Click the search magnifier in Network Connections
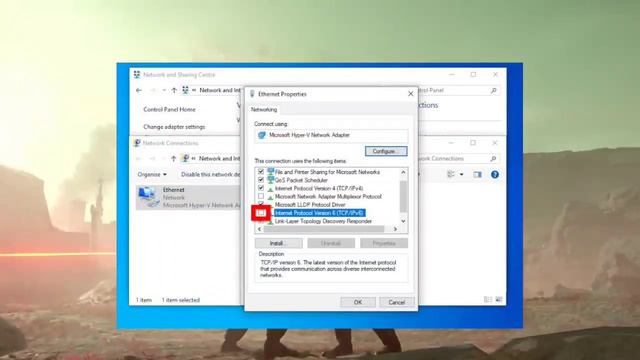640x360 pixels. coord(493,158)
